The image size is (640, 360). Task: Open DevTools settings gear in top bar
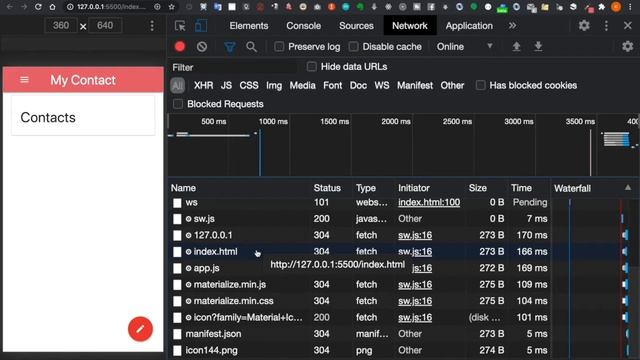(584, 25)
